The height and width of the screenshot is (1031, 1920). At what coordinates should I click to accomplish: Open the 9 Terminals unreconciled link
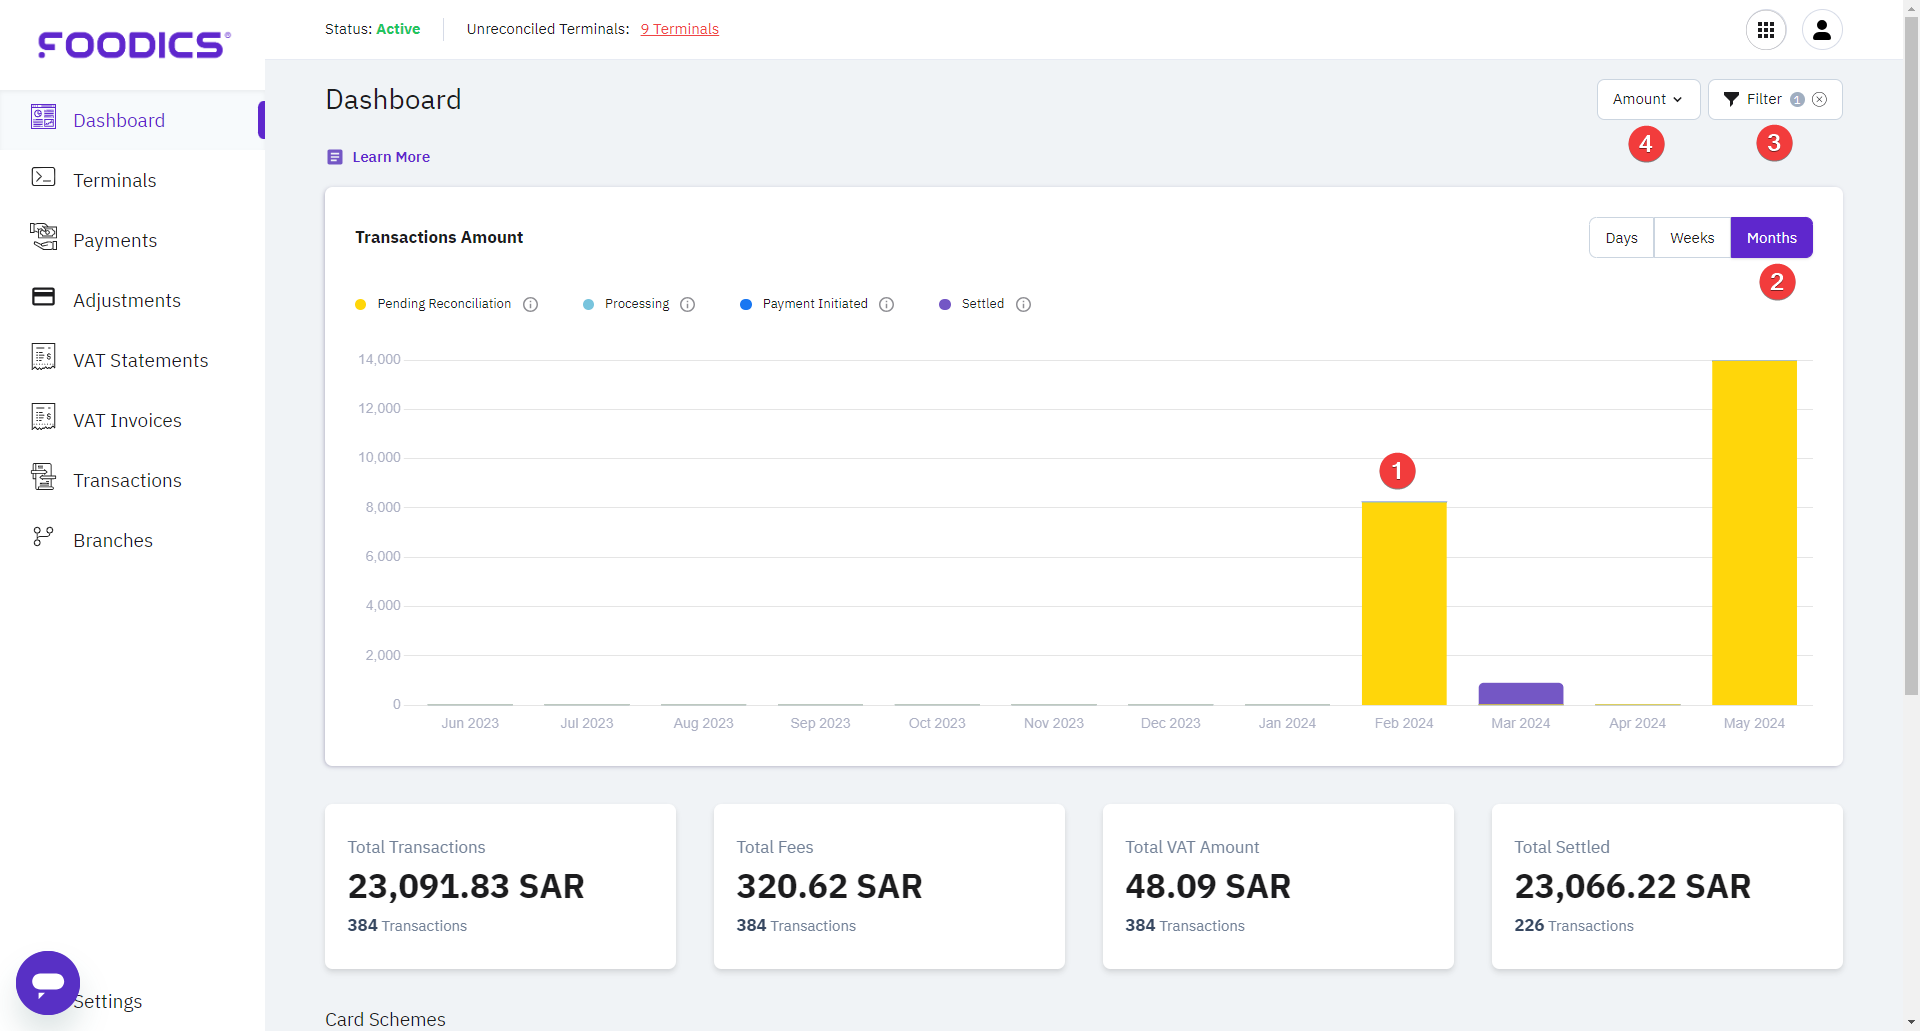679,28
